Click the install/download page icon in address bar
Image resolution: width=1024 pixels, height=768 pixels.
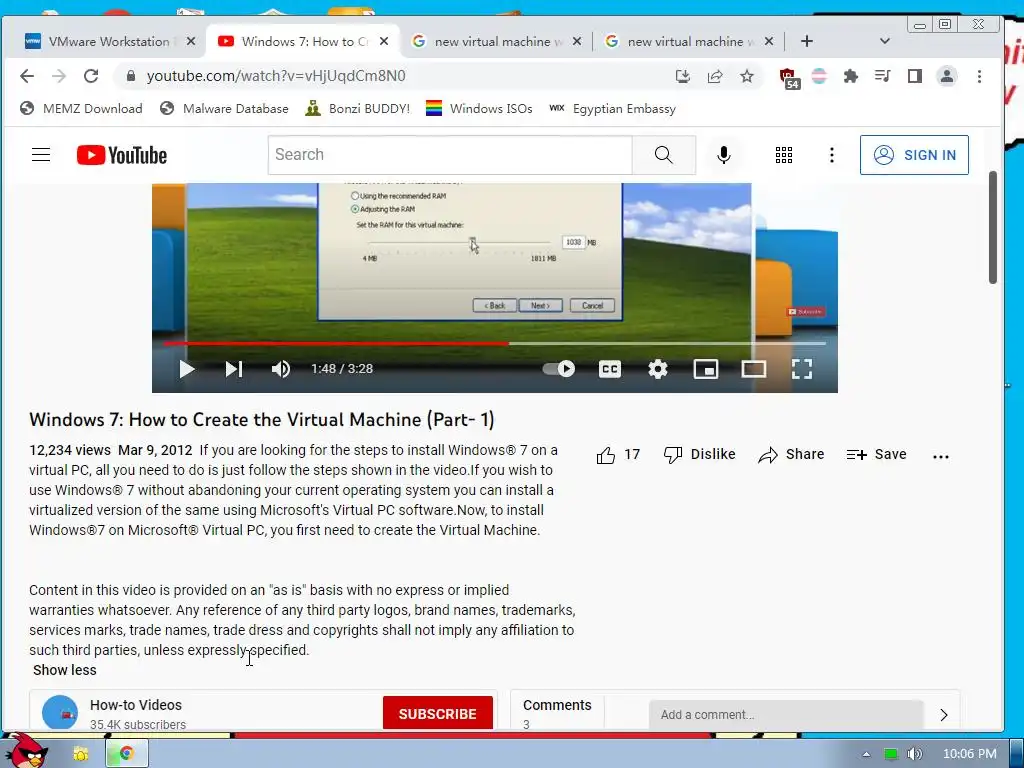pyautogui.click(x=682, y=76)
